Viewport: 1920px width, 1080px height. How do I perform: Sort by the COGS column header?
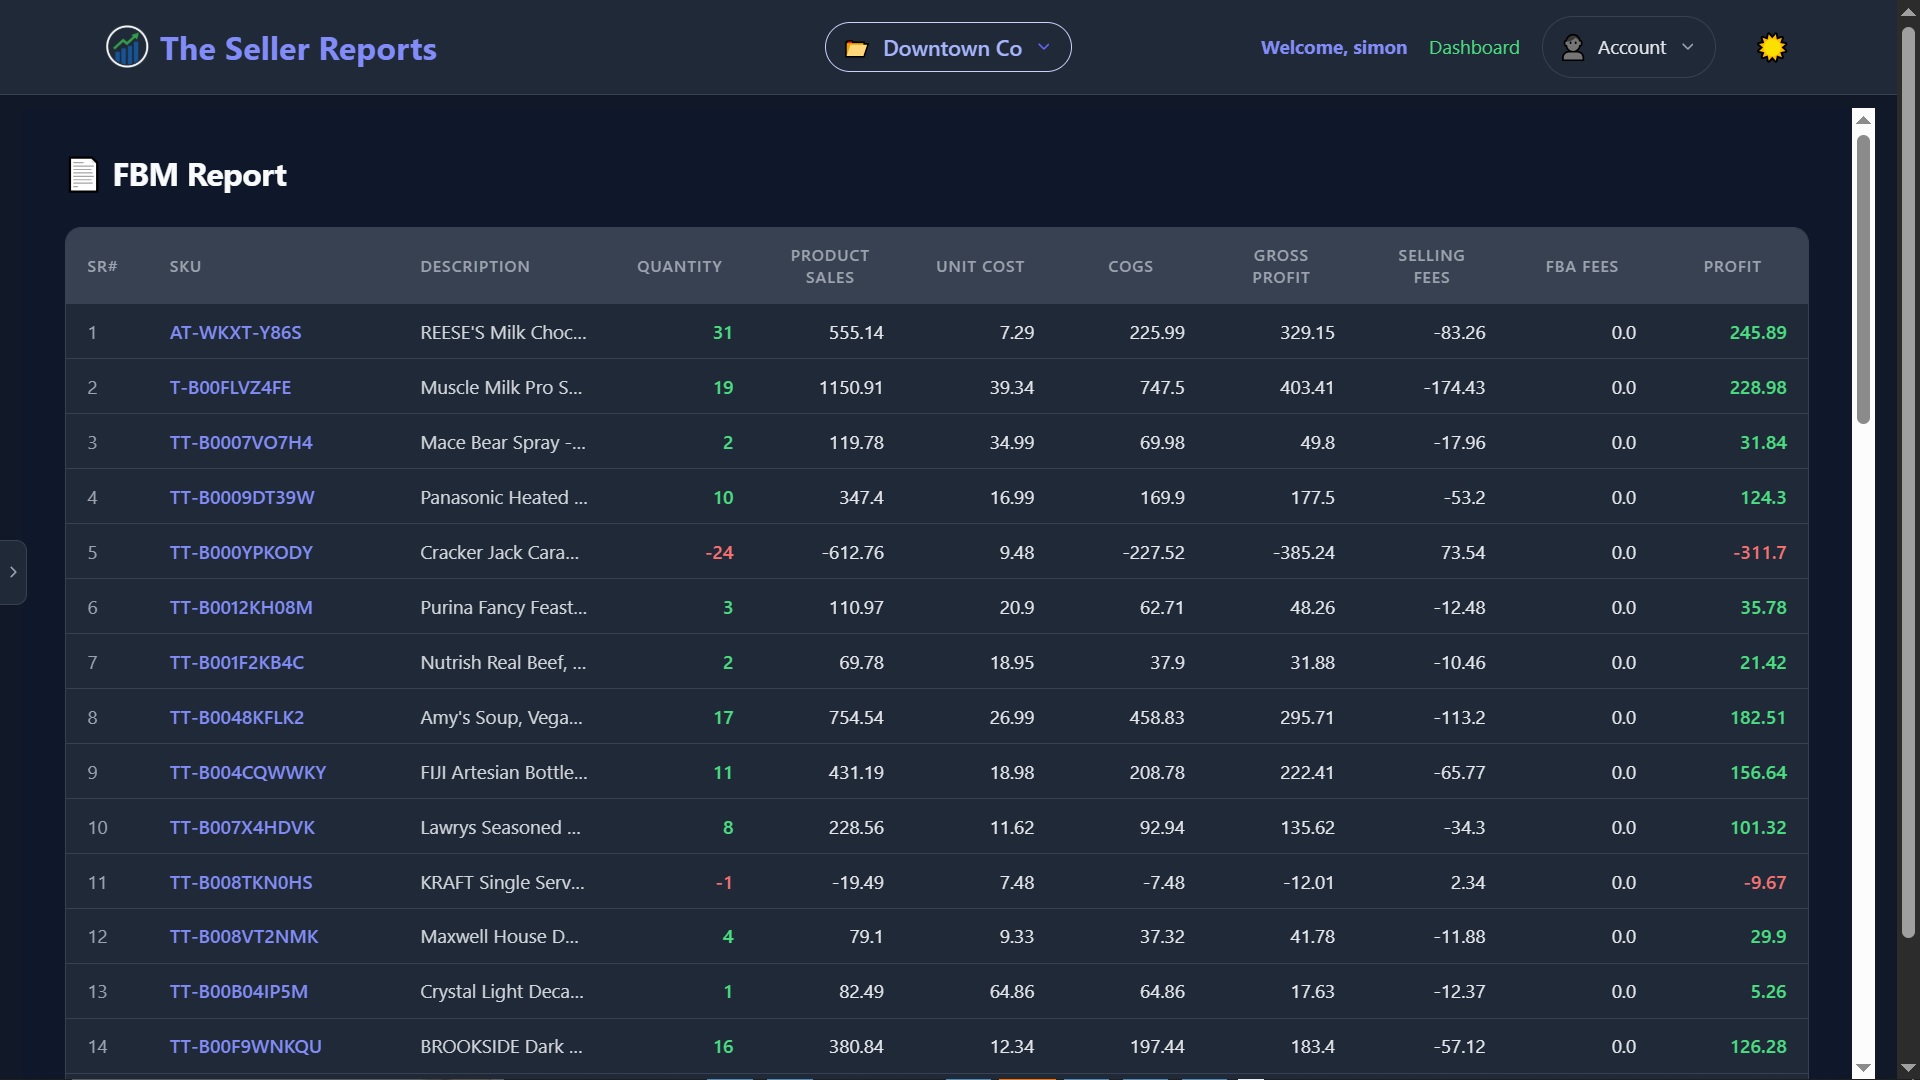click(x=1130, y=266)
